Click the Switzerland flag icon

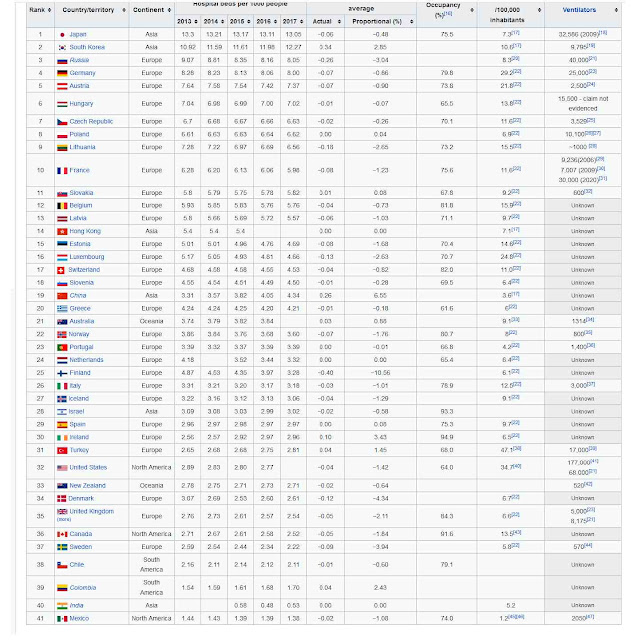coord(61,270)
